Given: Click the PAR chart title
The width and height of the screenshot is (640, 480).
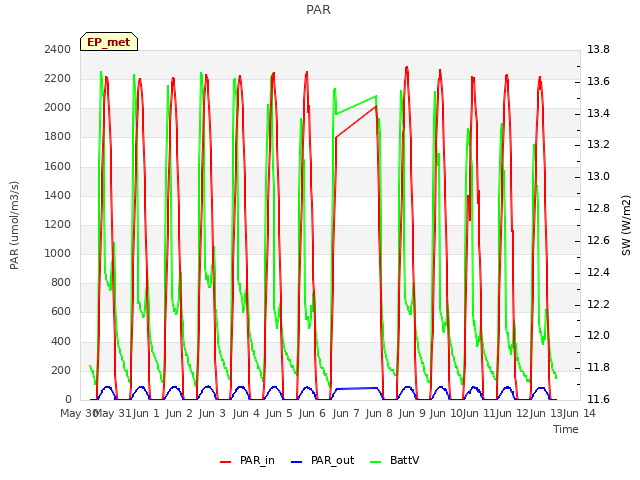Looking at the screenshot, I should (x=318, y=10).
